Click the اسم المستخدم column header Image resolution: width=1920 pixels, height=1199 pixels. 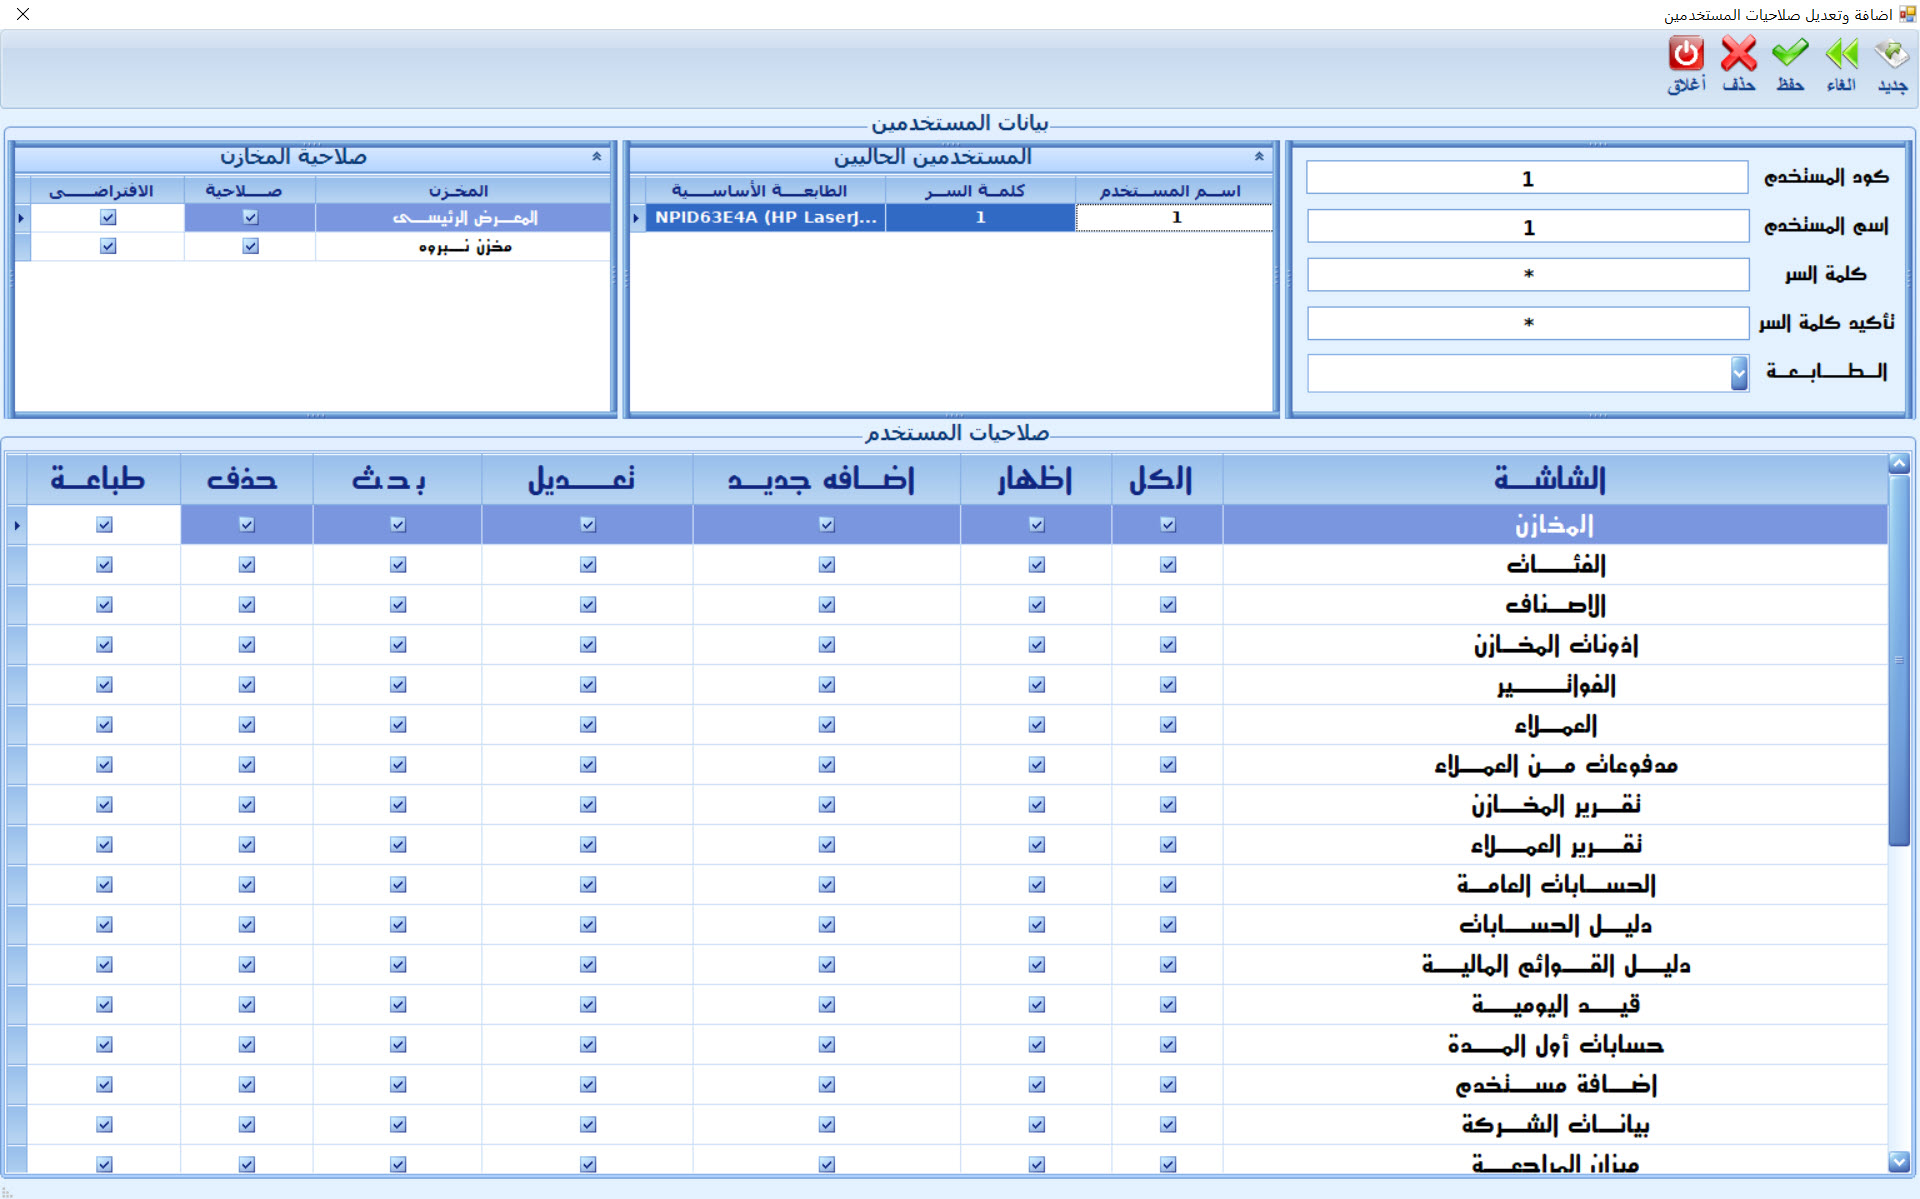click(x=1173, y=190)
